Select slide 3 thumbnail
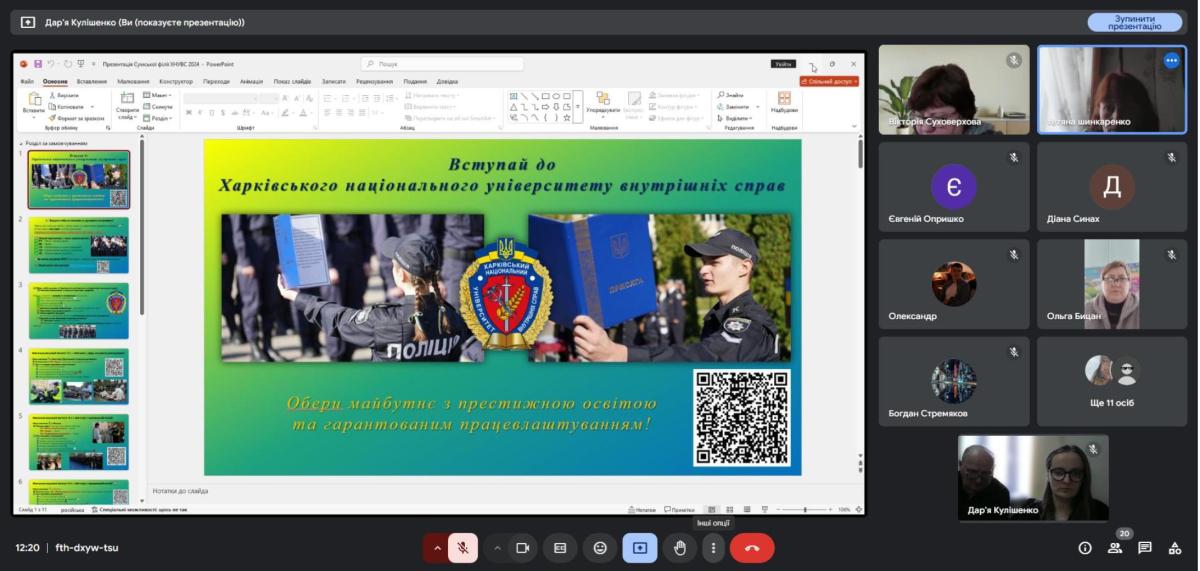The image size is (1200, 571). 79,311
